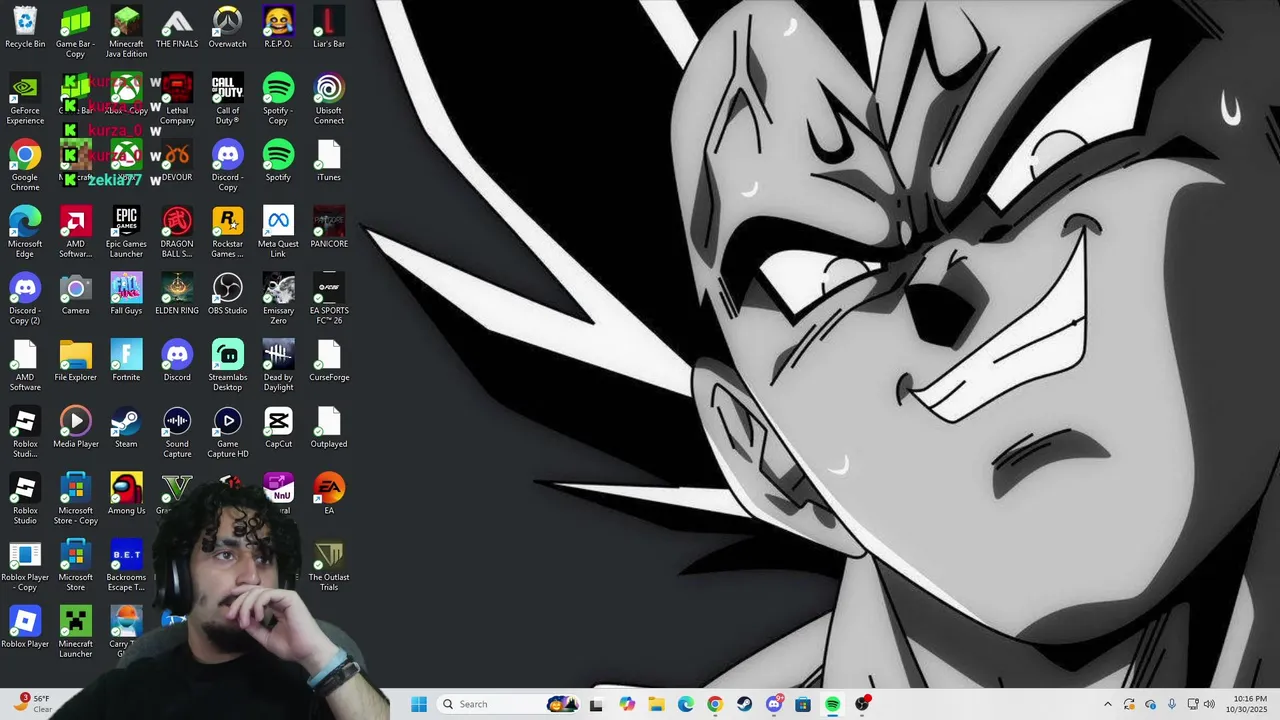Open the EA app desktop icon
The height and width of the screenshot is (720, 1280).
(x=329, y=494)
